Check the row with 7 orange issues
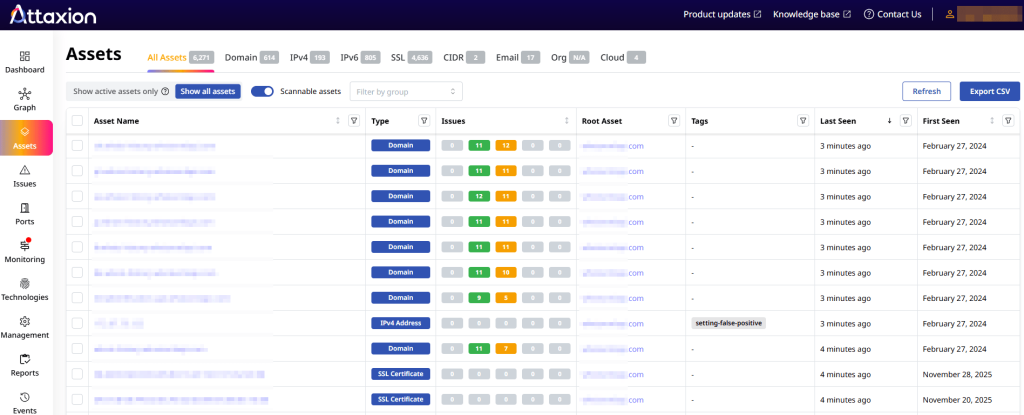 78,348
